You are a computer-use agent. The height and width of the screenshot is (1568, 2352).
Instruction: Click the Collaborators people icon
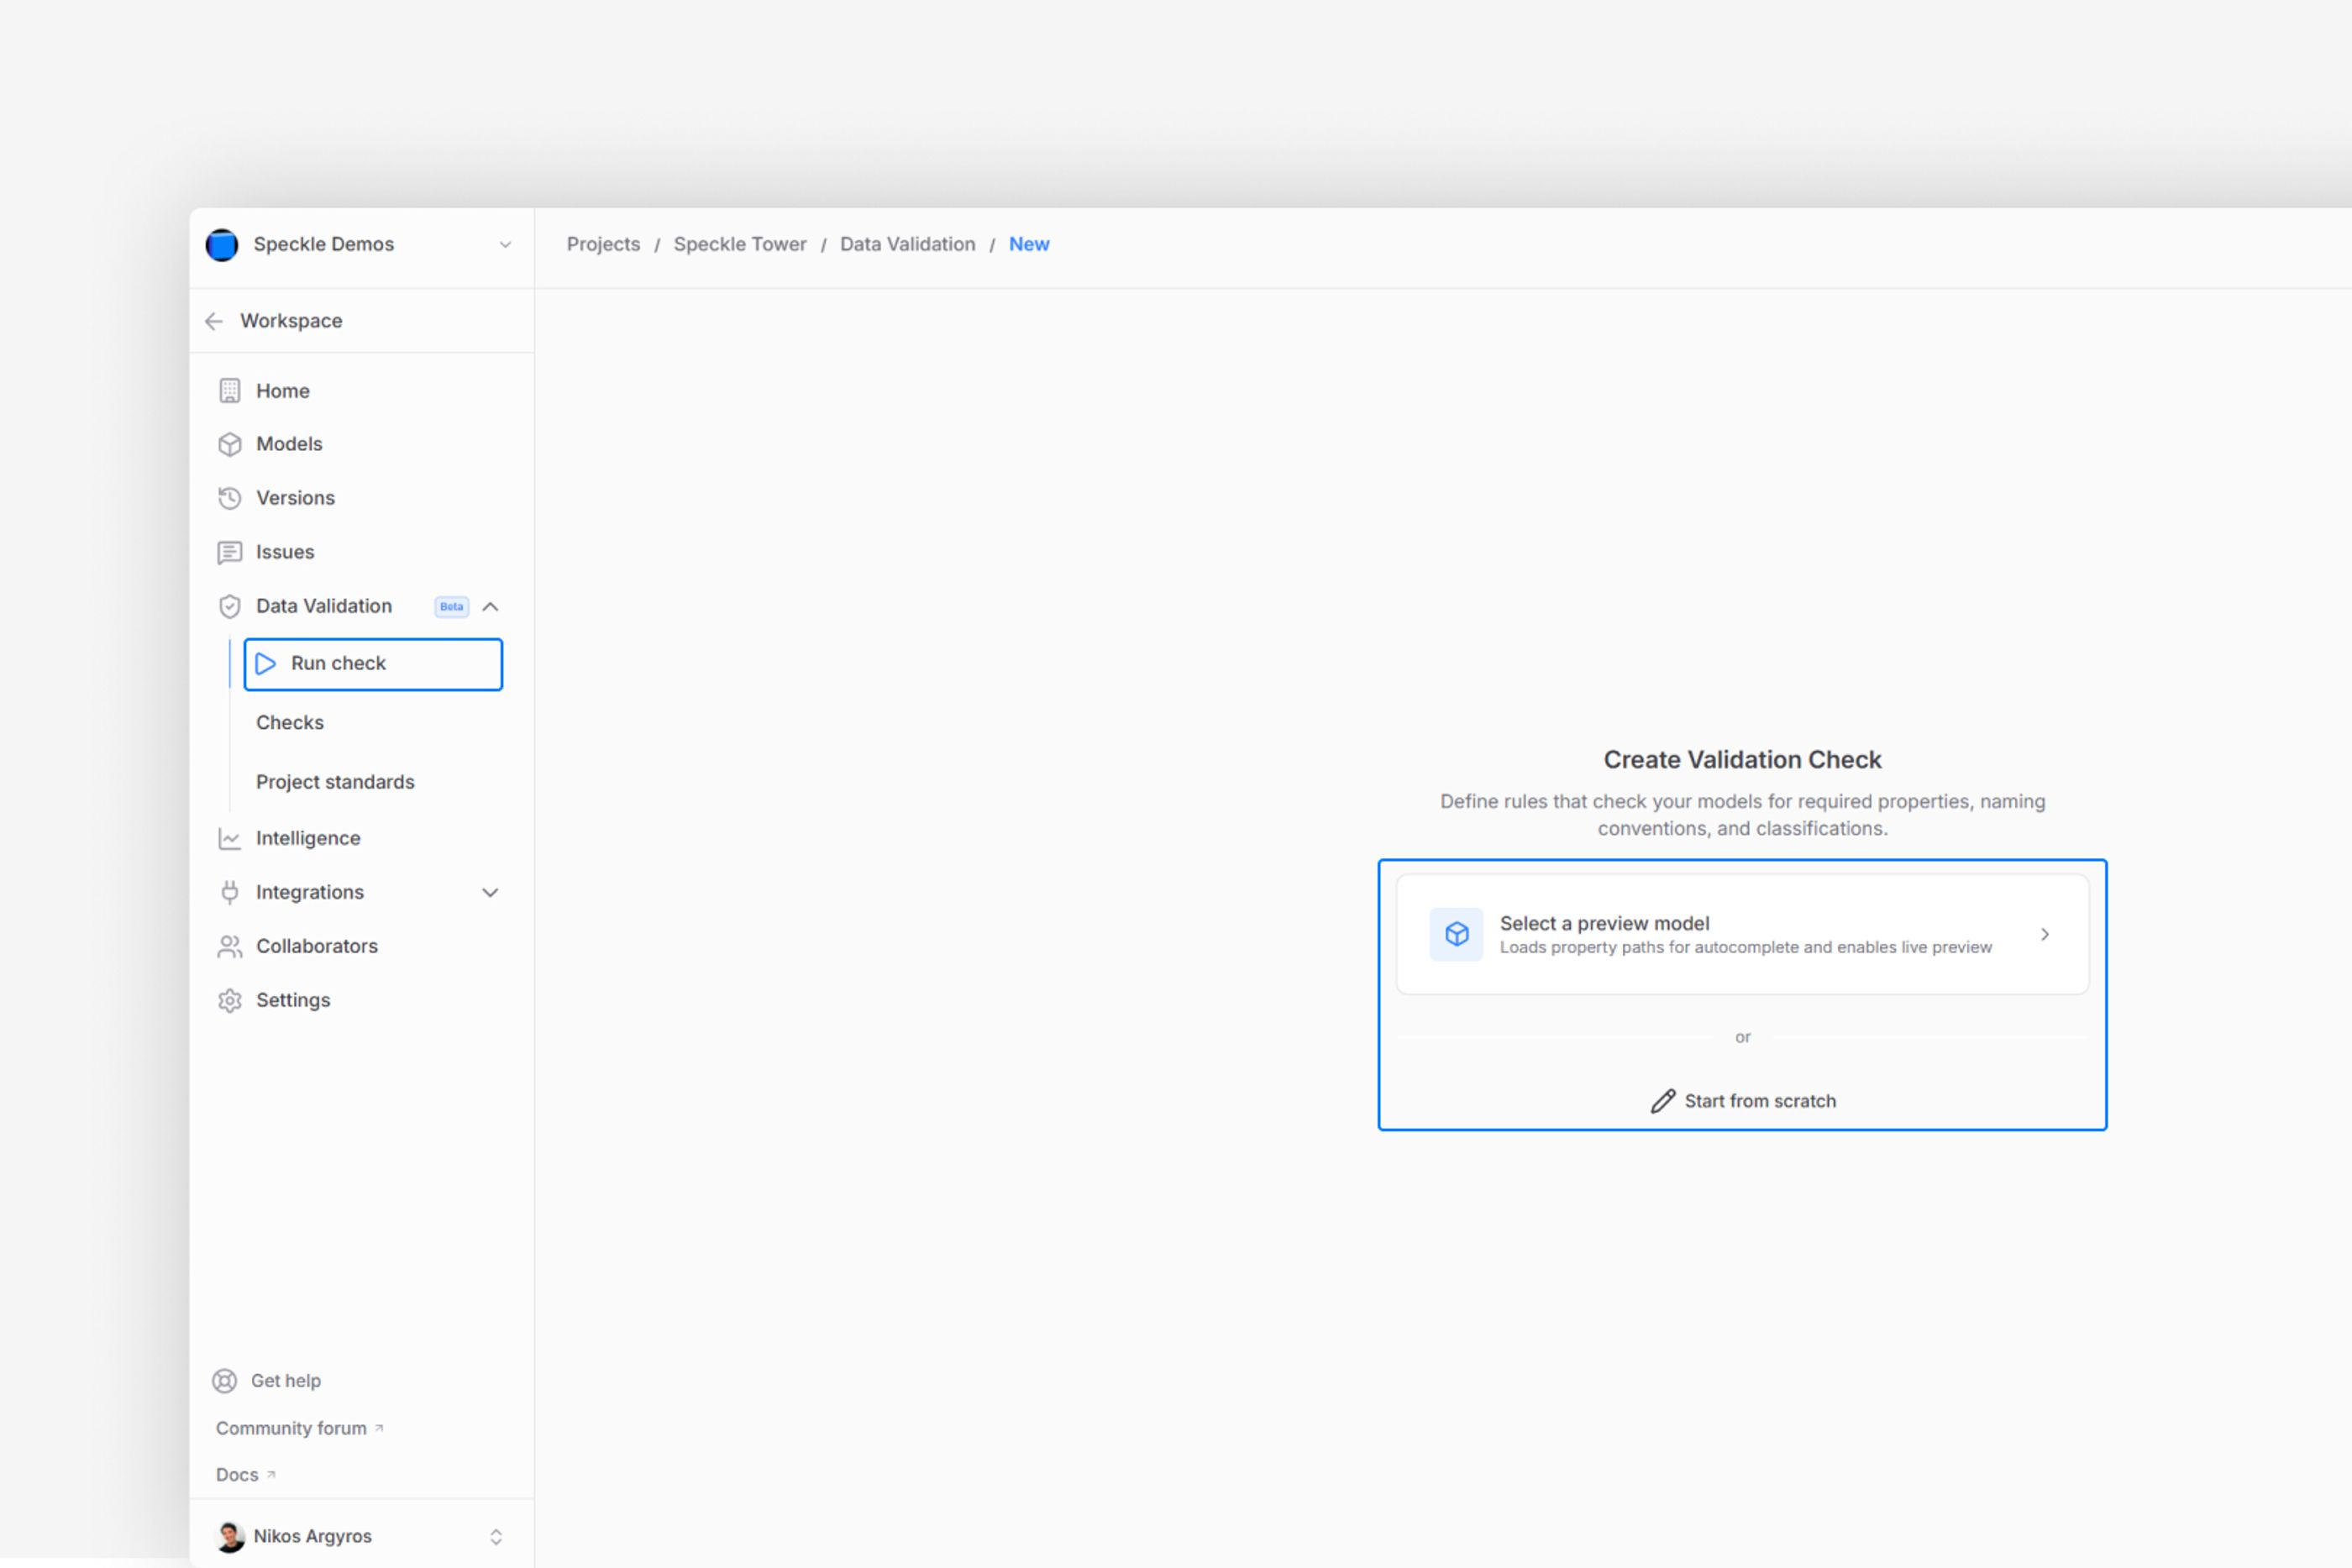230,946
